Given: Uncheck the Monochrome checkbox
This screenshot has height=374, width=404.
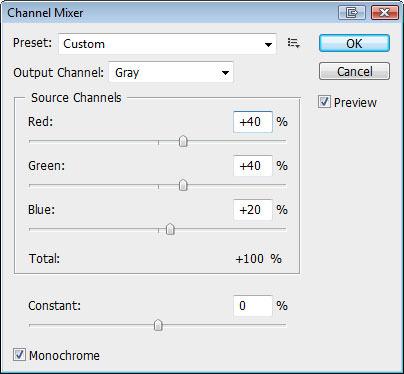Looking at the screenshot, I should coord(19,355).
